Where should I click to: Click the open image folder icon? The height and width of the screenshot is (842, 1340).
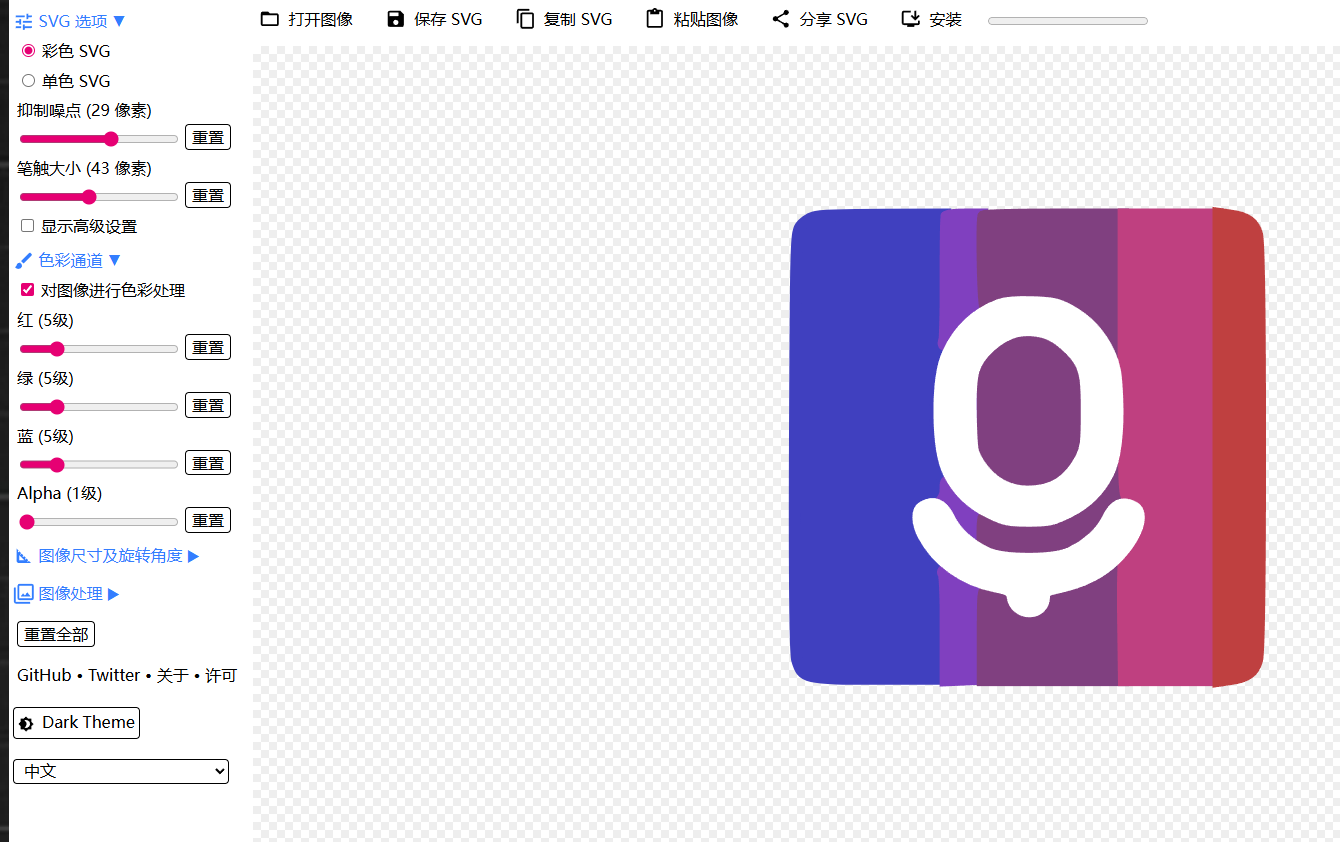point(269,19)
